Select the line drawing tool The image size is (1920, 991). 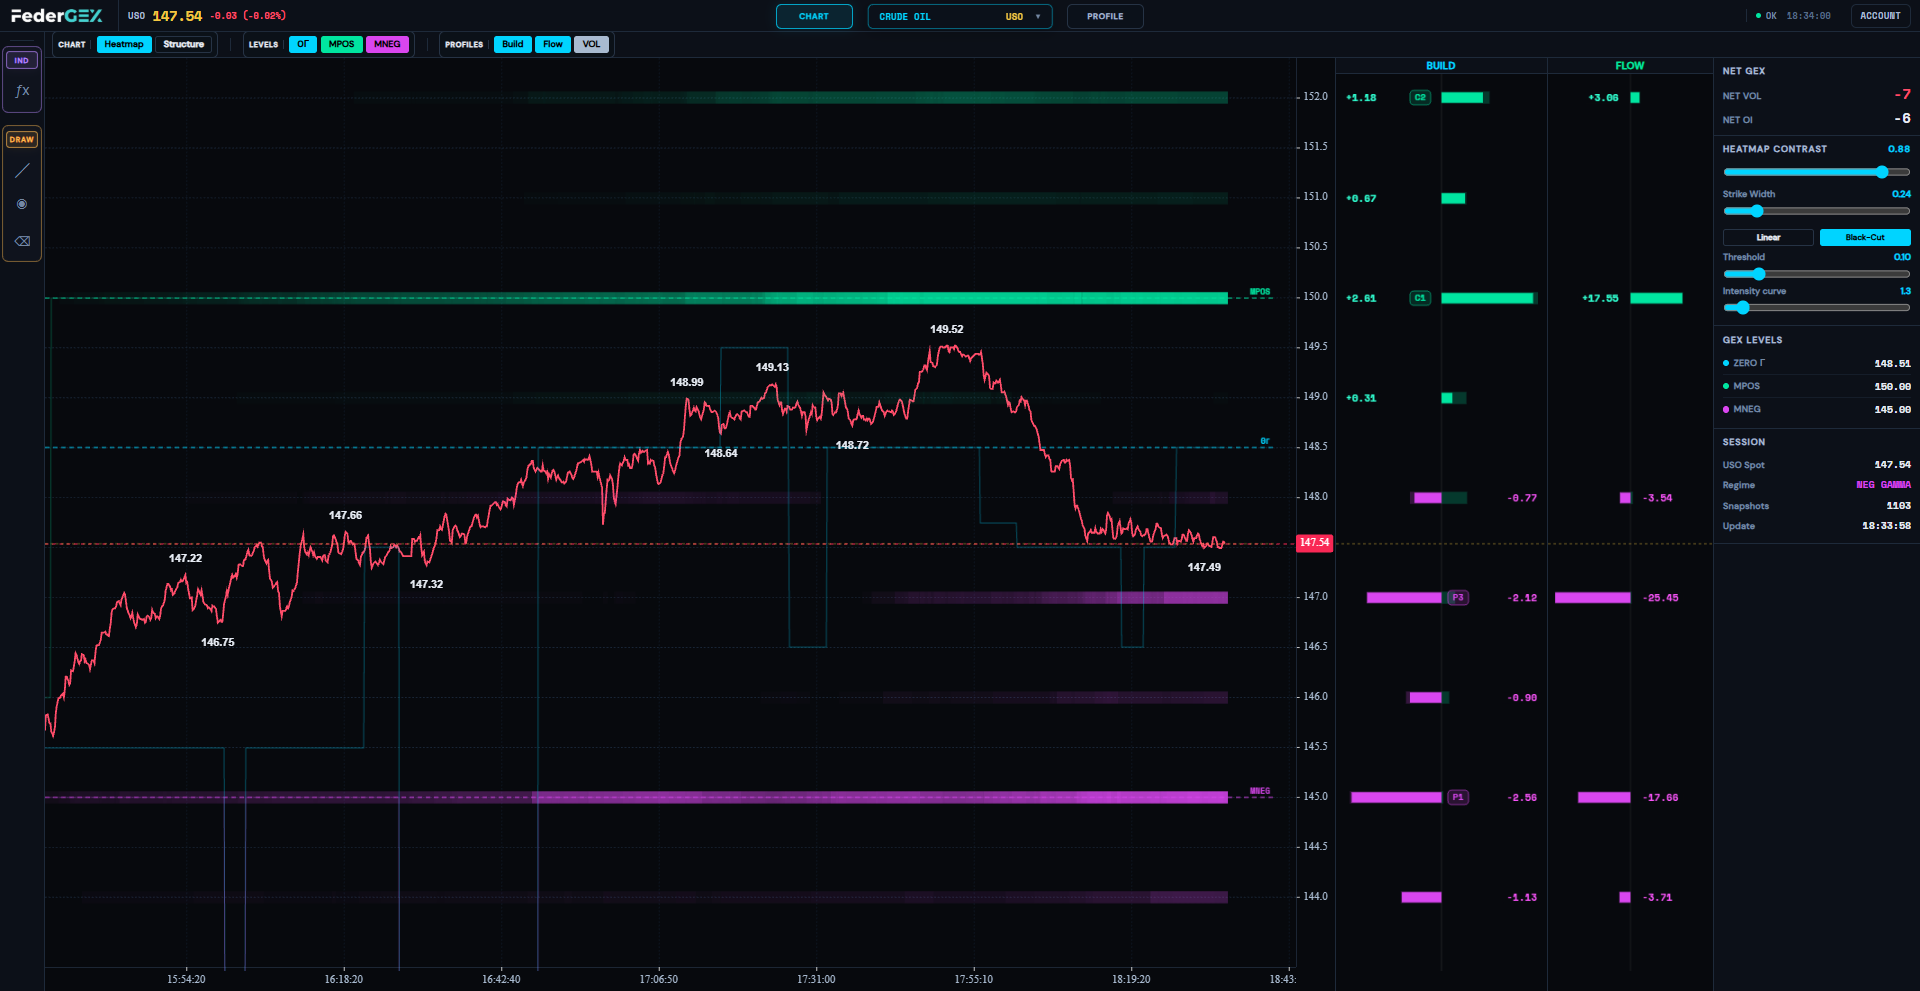pyautogui.click(x=22, y=171)
